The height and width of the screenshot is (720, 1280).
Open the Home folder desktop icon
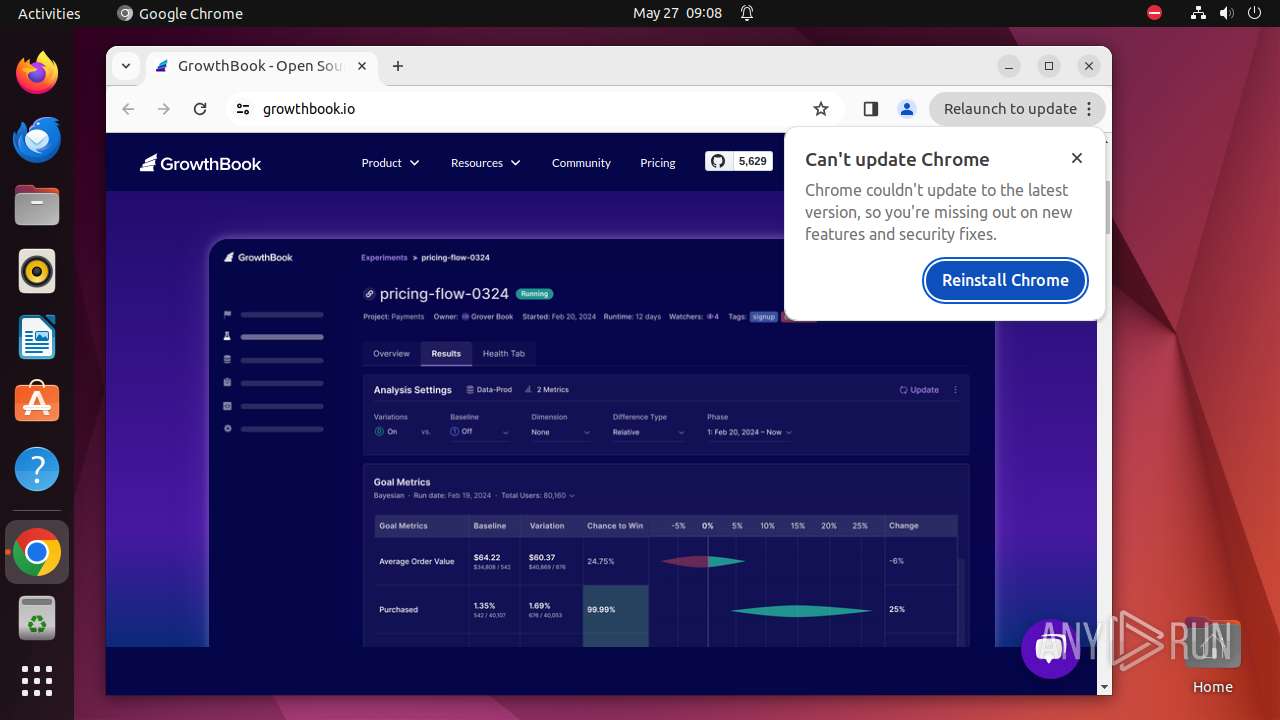(1212, 656)
